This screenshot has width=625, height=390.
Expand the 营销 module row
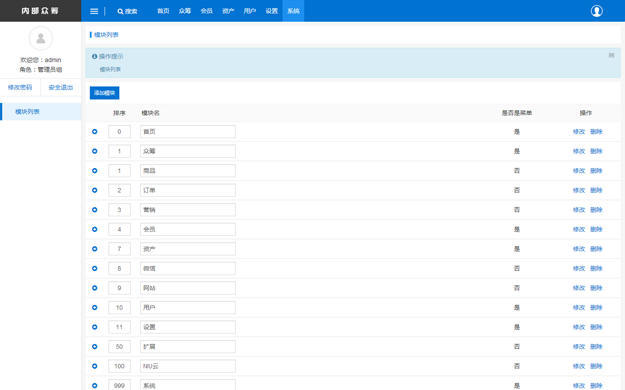tap(94, 210)
